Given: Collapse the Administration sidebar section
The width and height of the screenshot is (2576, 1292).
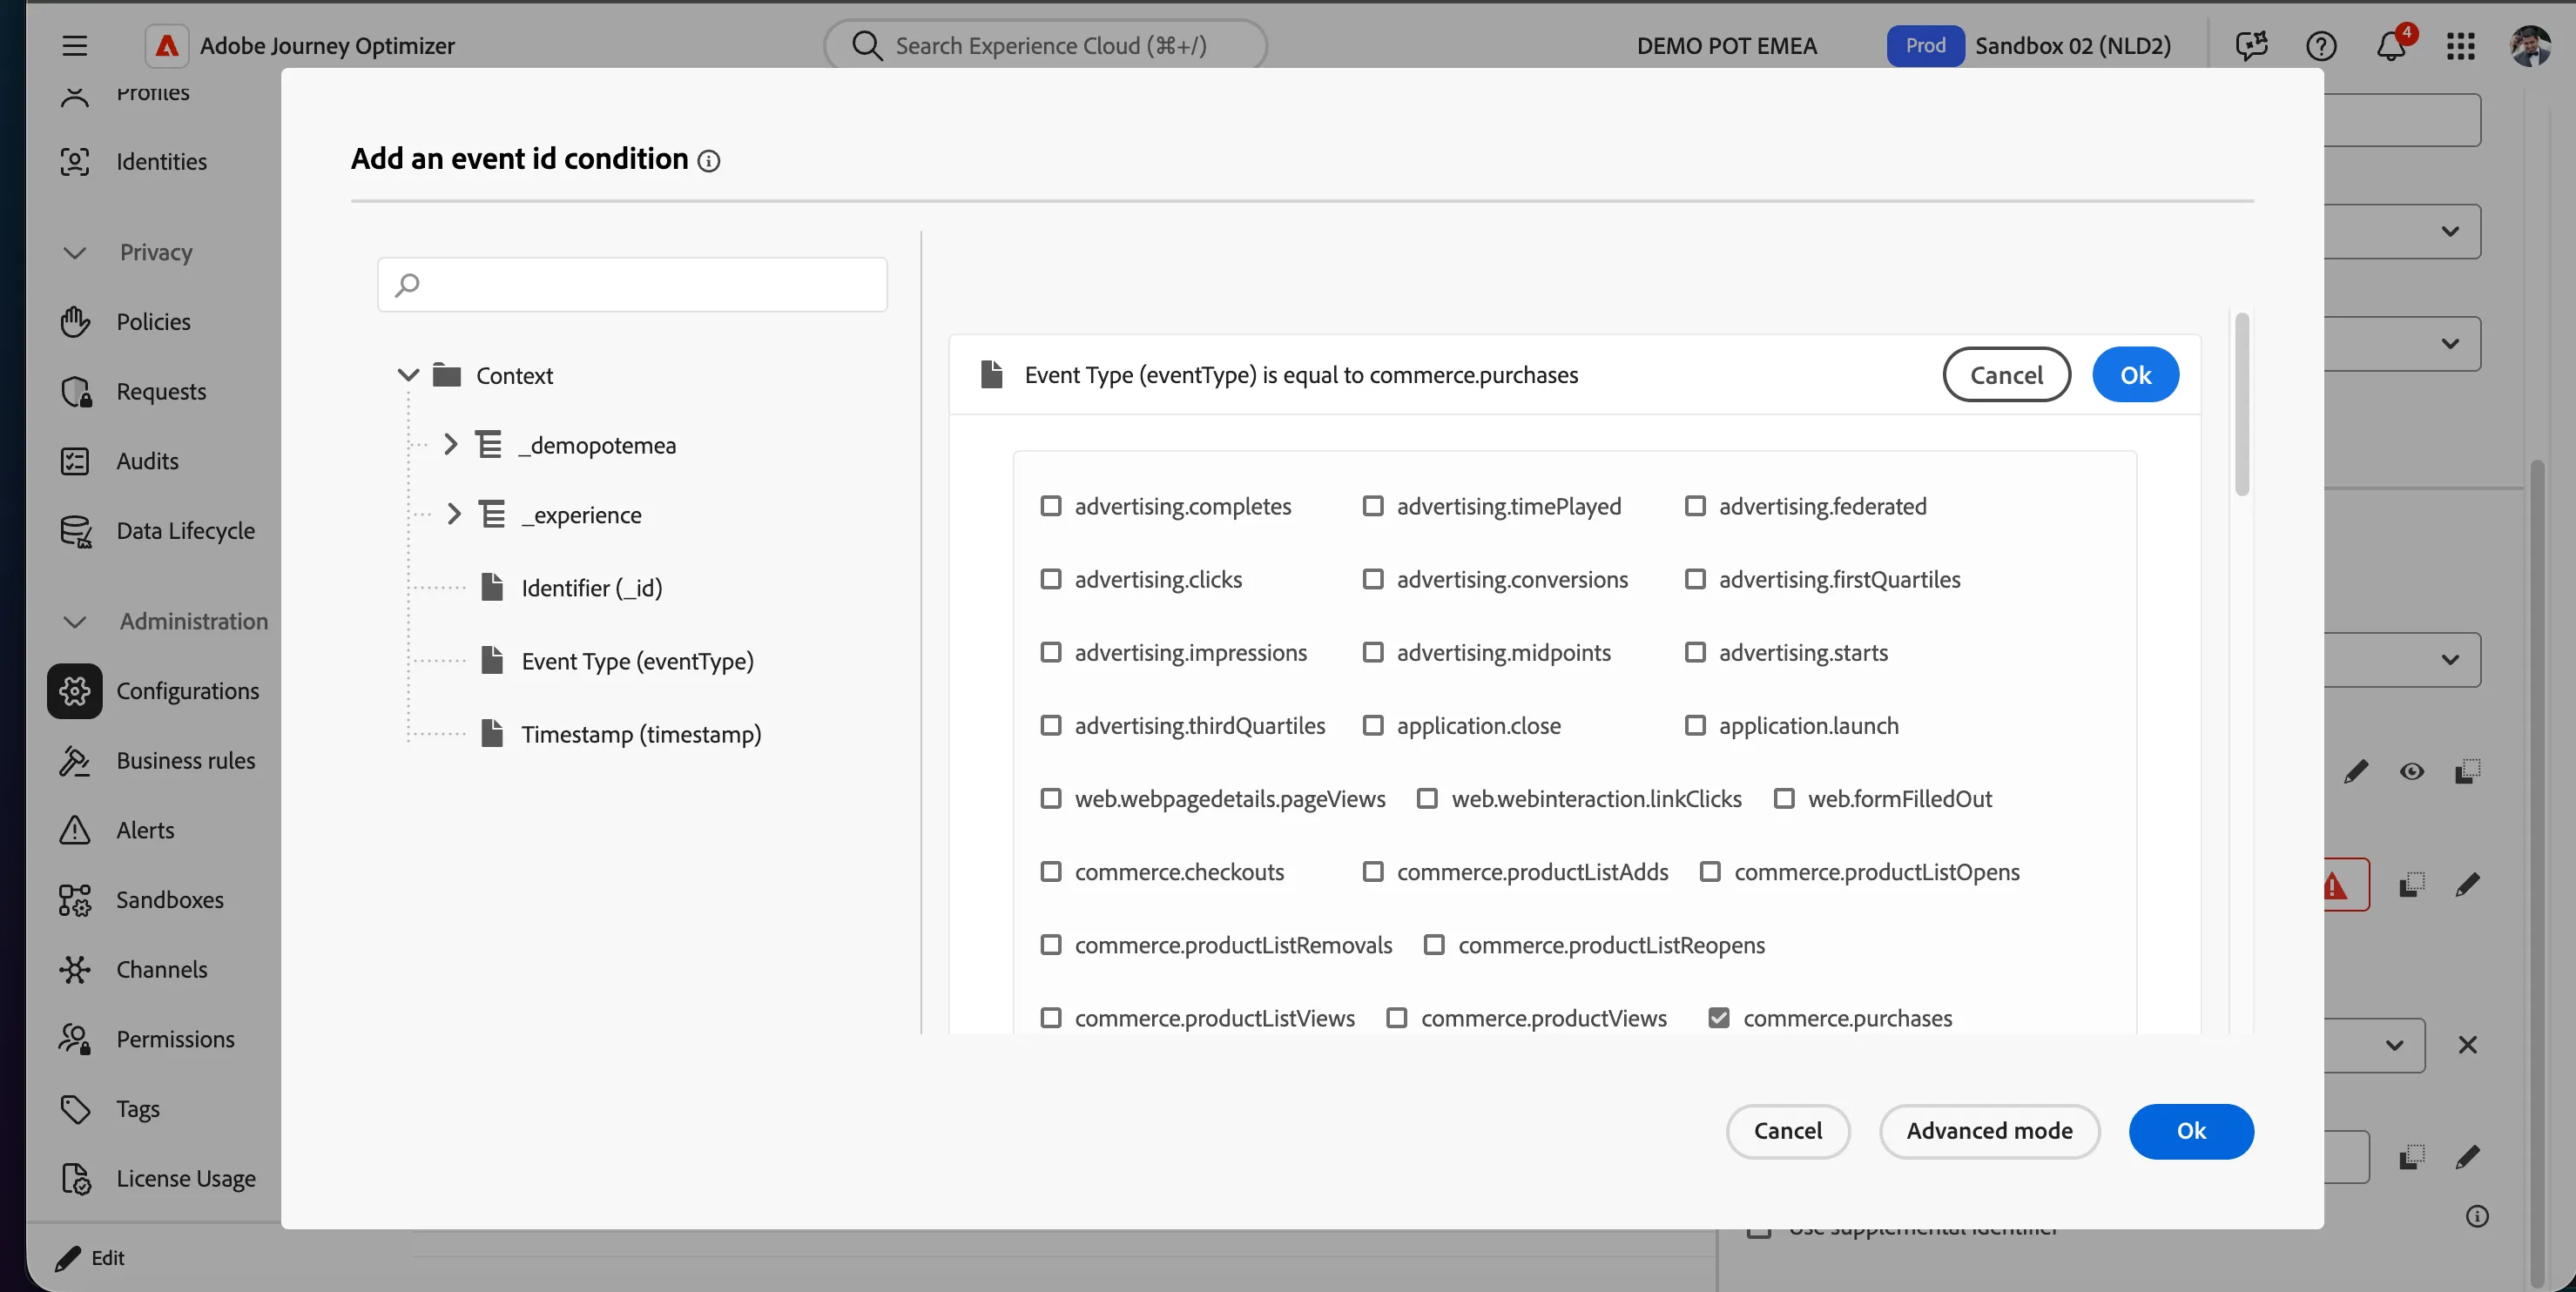Looking at the screenshot, I should tap(75, 622).
